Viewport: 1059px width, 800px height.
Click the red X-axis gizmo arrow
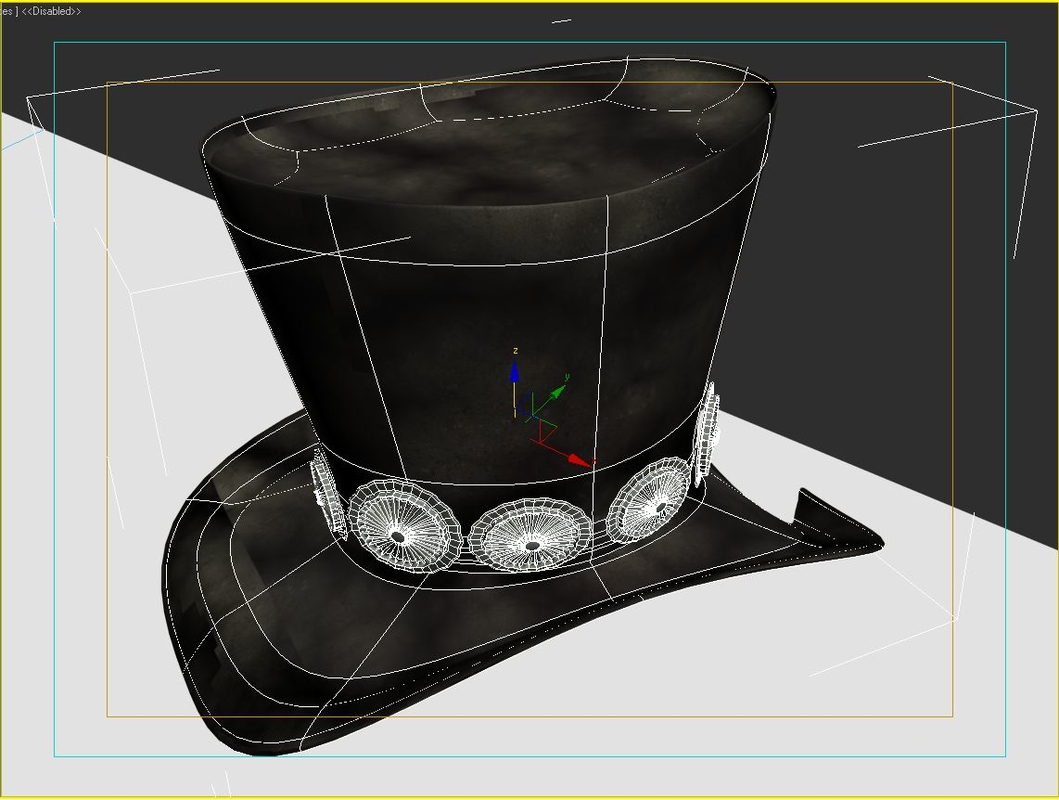click(577, 459)
